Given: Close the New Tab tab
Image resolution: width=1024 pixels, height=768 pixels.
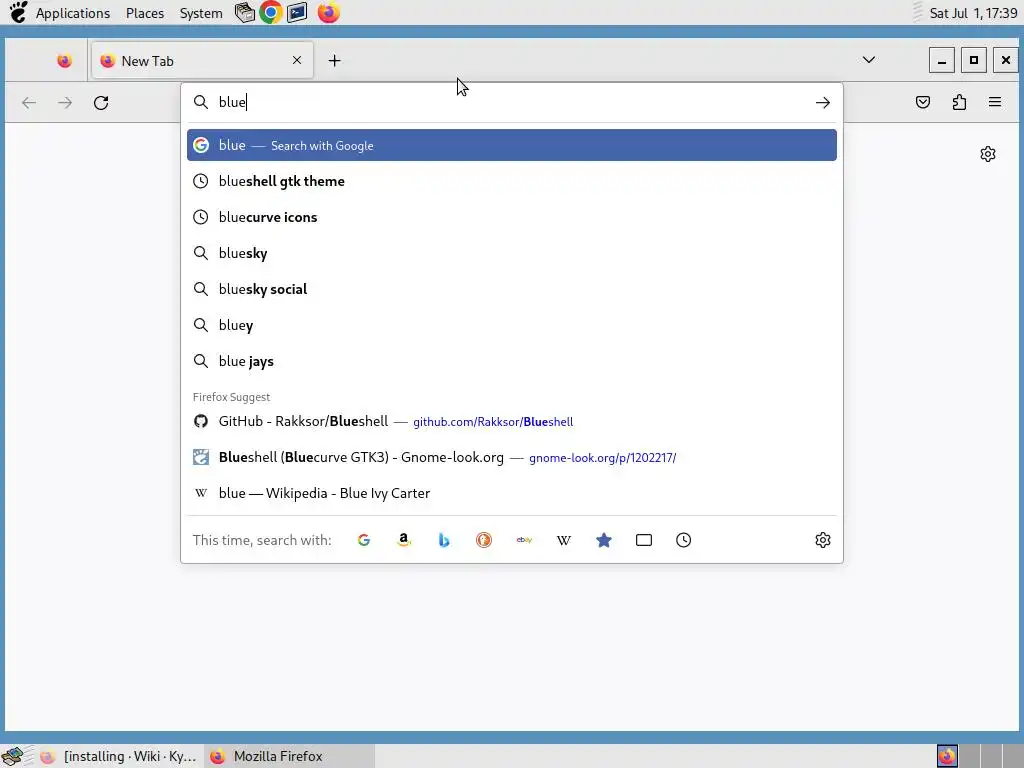Looking at the screenshot, I should [x=296, y=60].
